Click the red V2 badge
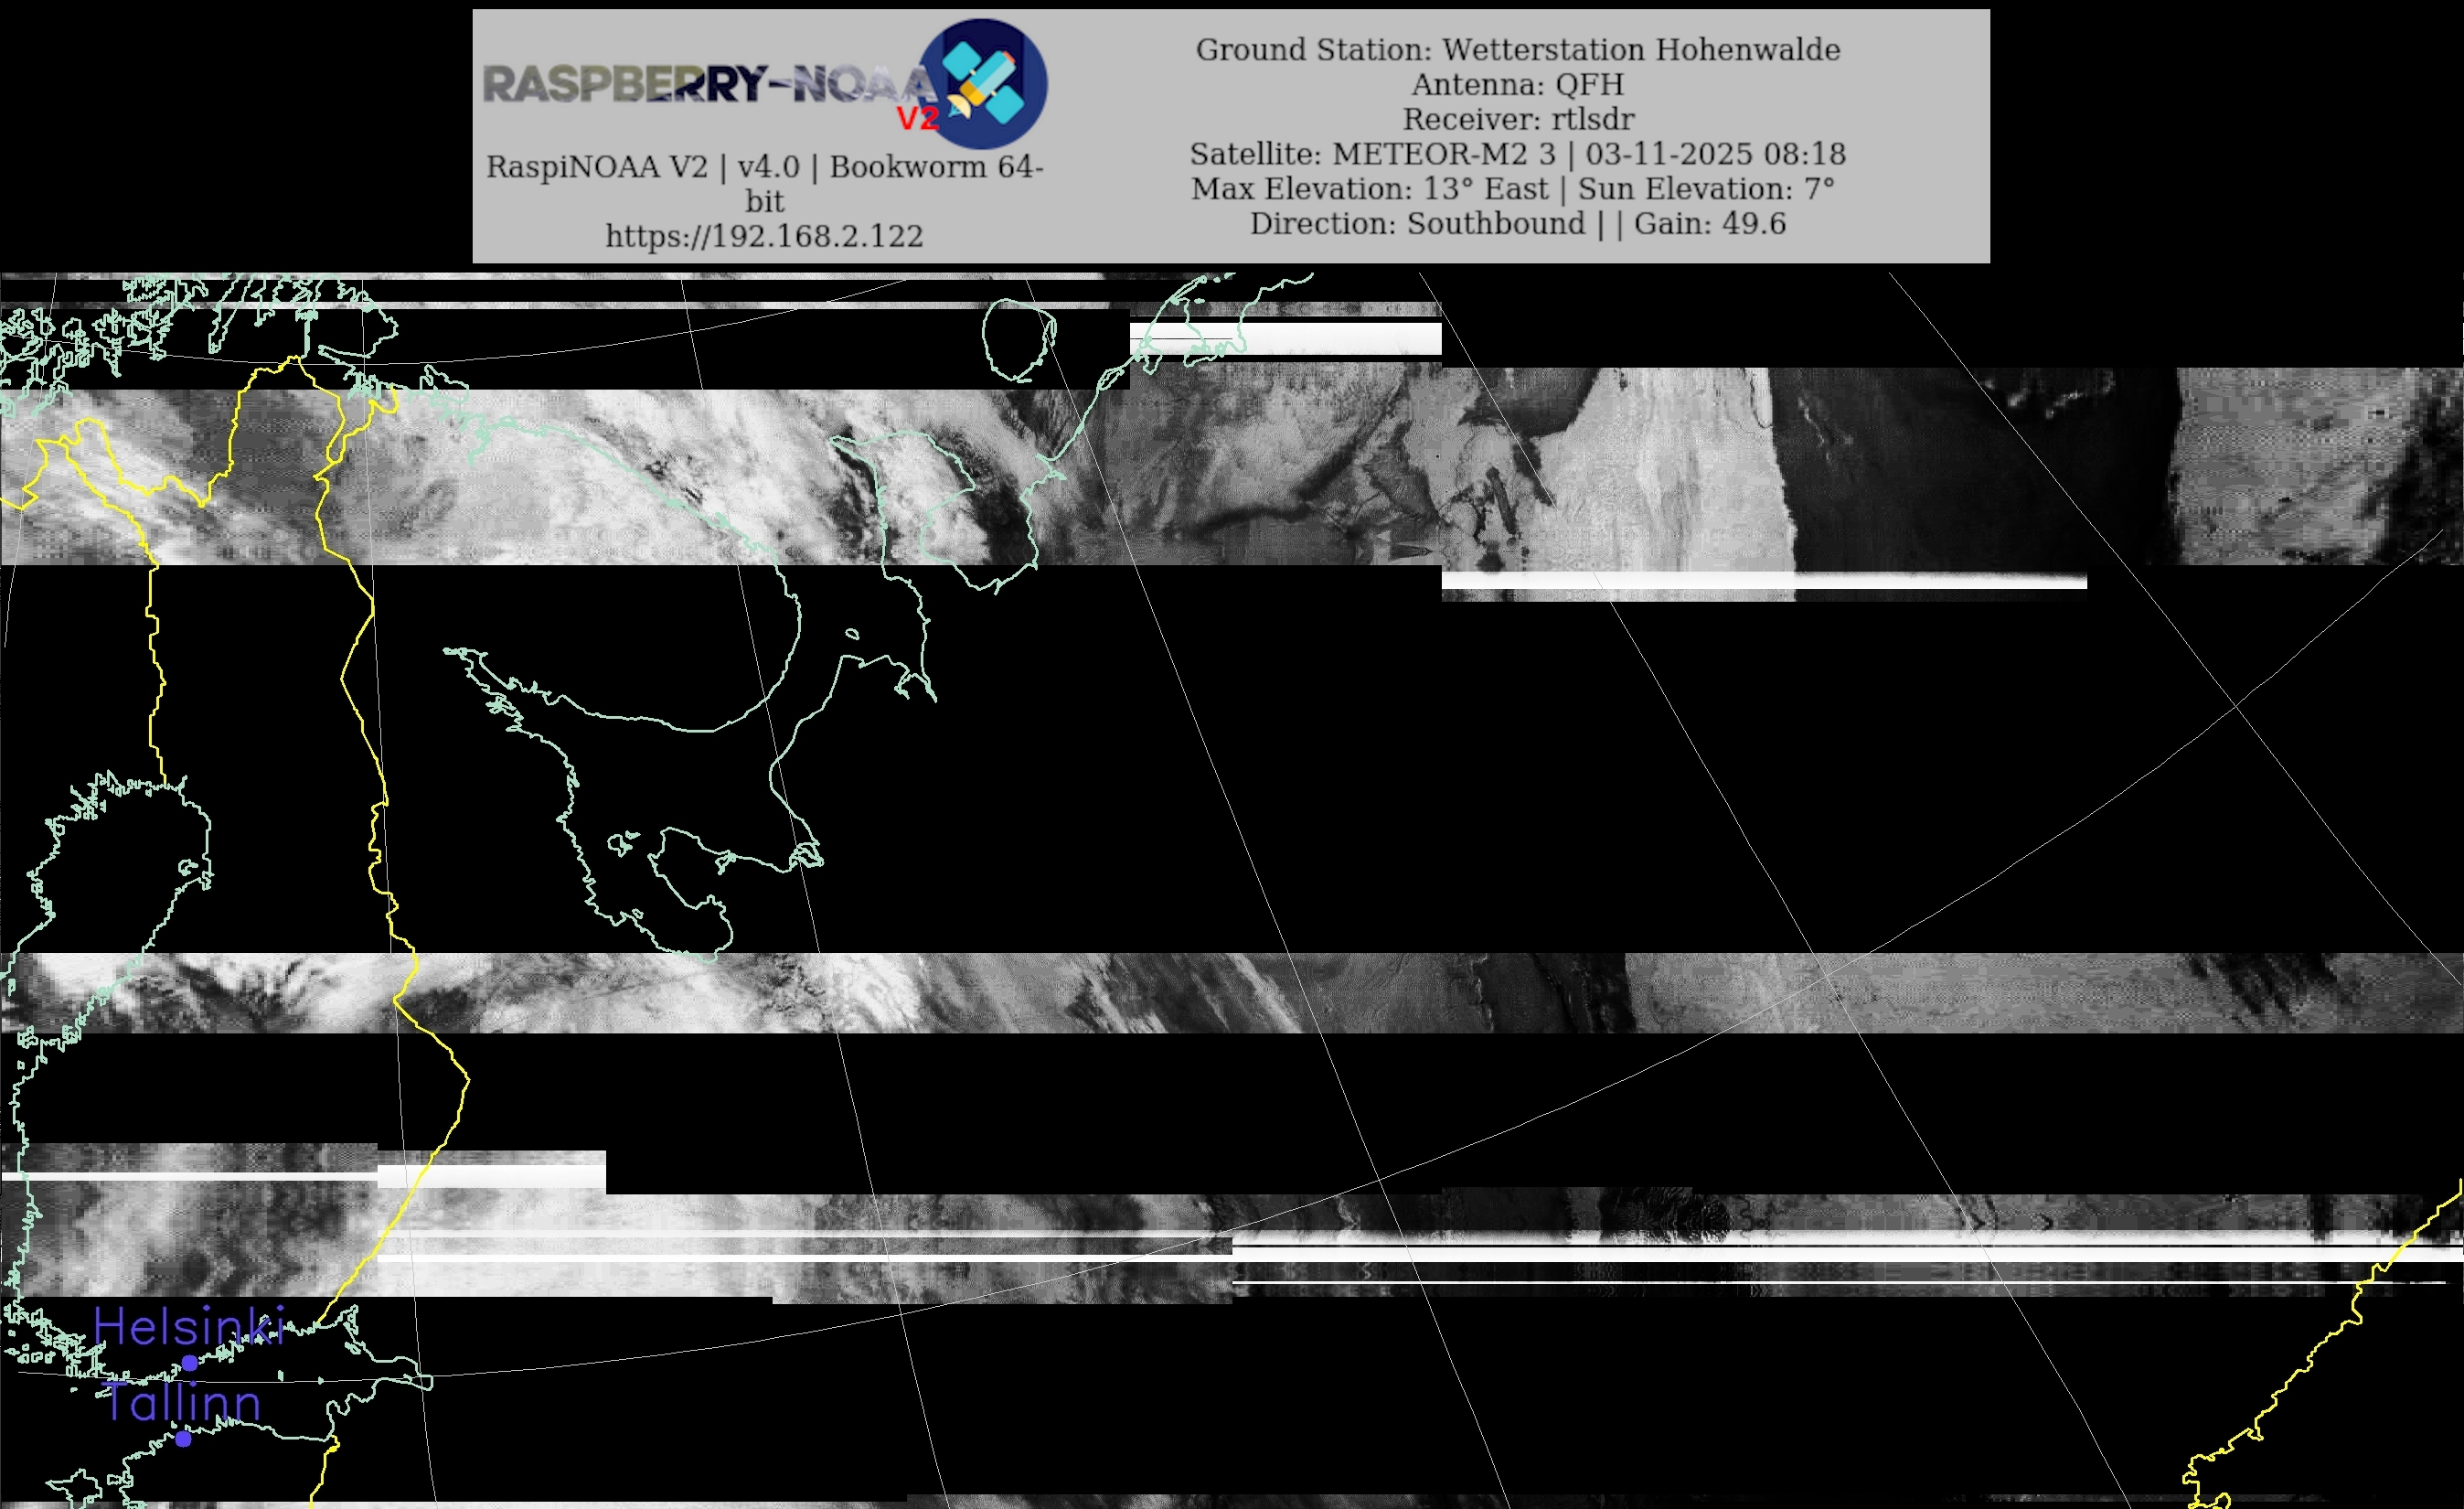Image resolution: width=2464 pixels, height=1509 pixels. pos(917,120)
